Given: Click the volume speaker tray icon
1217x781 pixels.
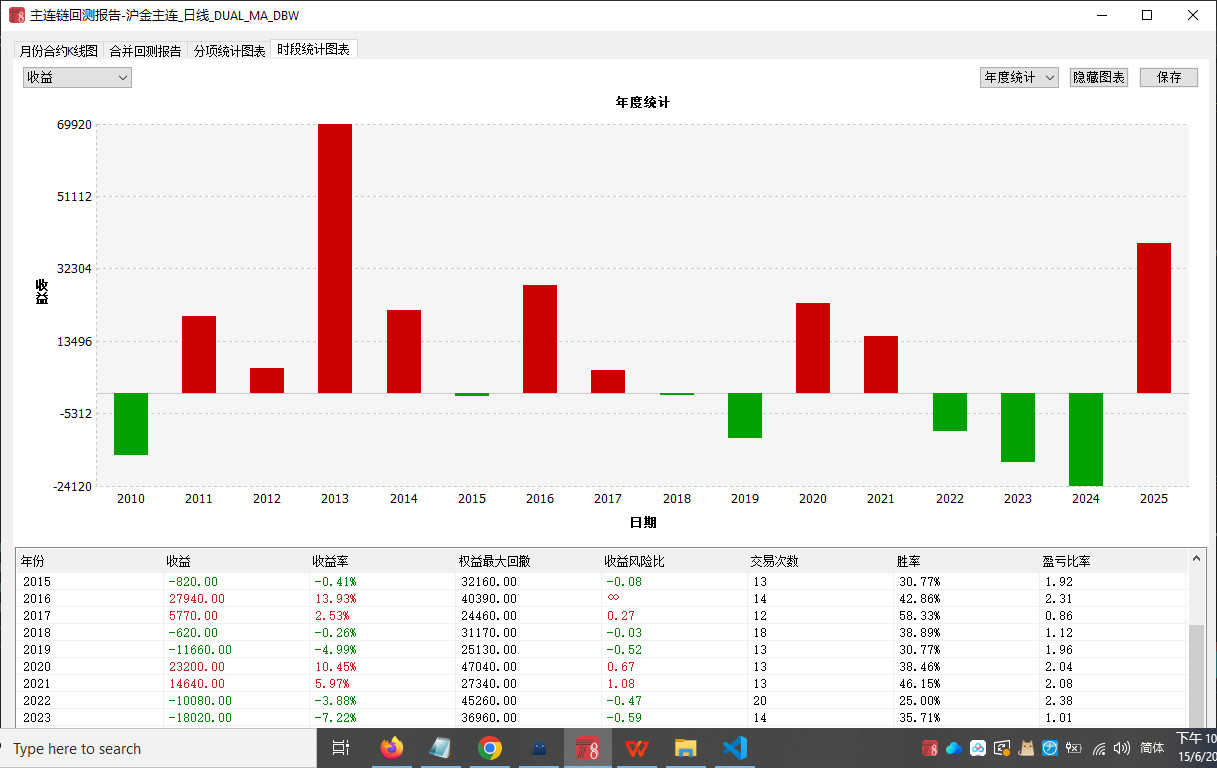Looking at the screenshot, I should point(1121,748).
